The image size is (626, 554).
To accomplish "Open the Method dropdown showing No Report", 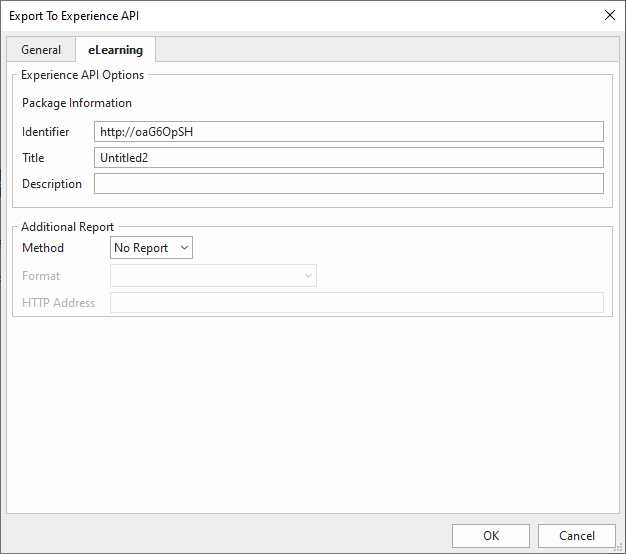I will 151,248.
